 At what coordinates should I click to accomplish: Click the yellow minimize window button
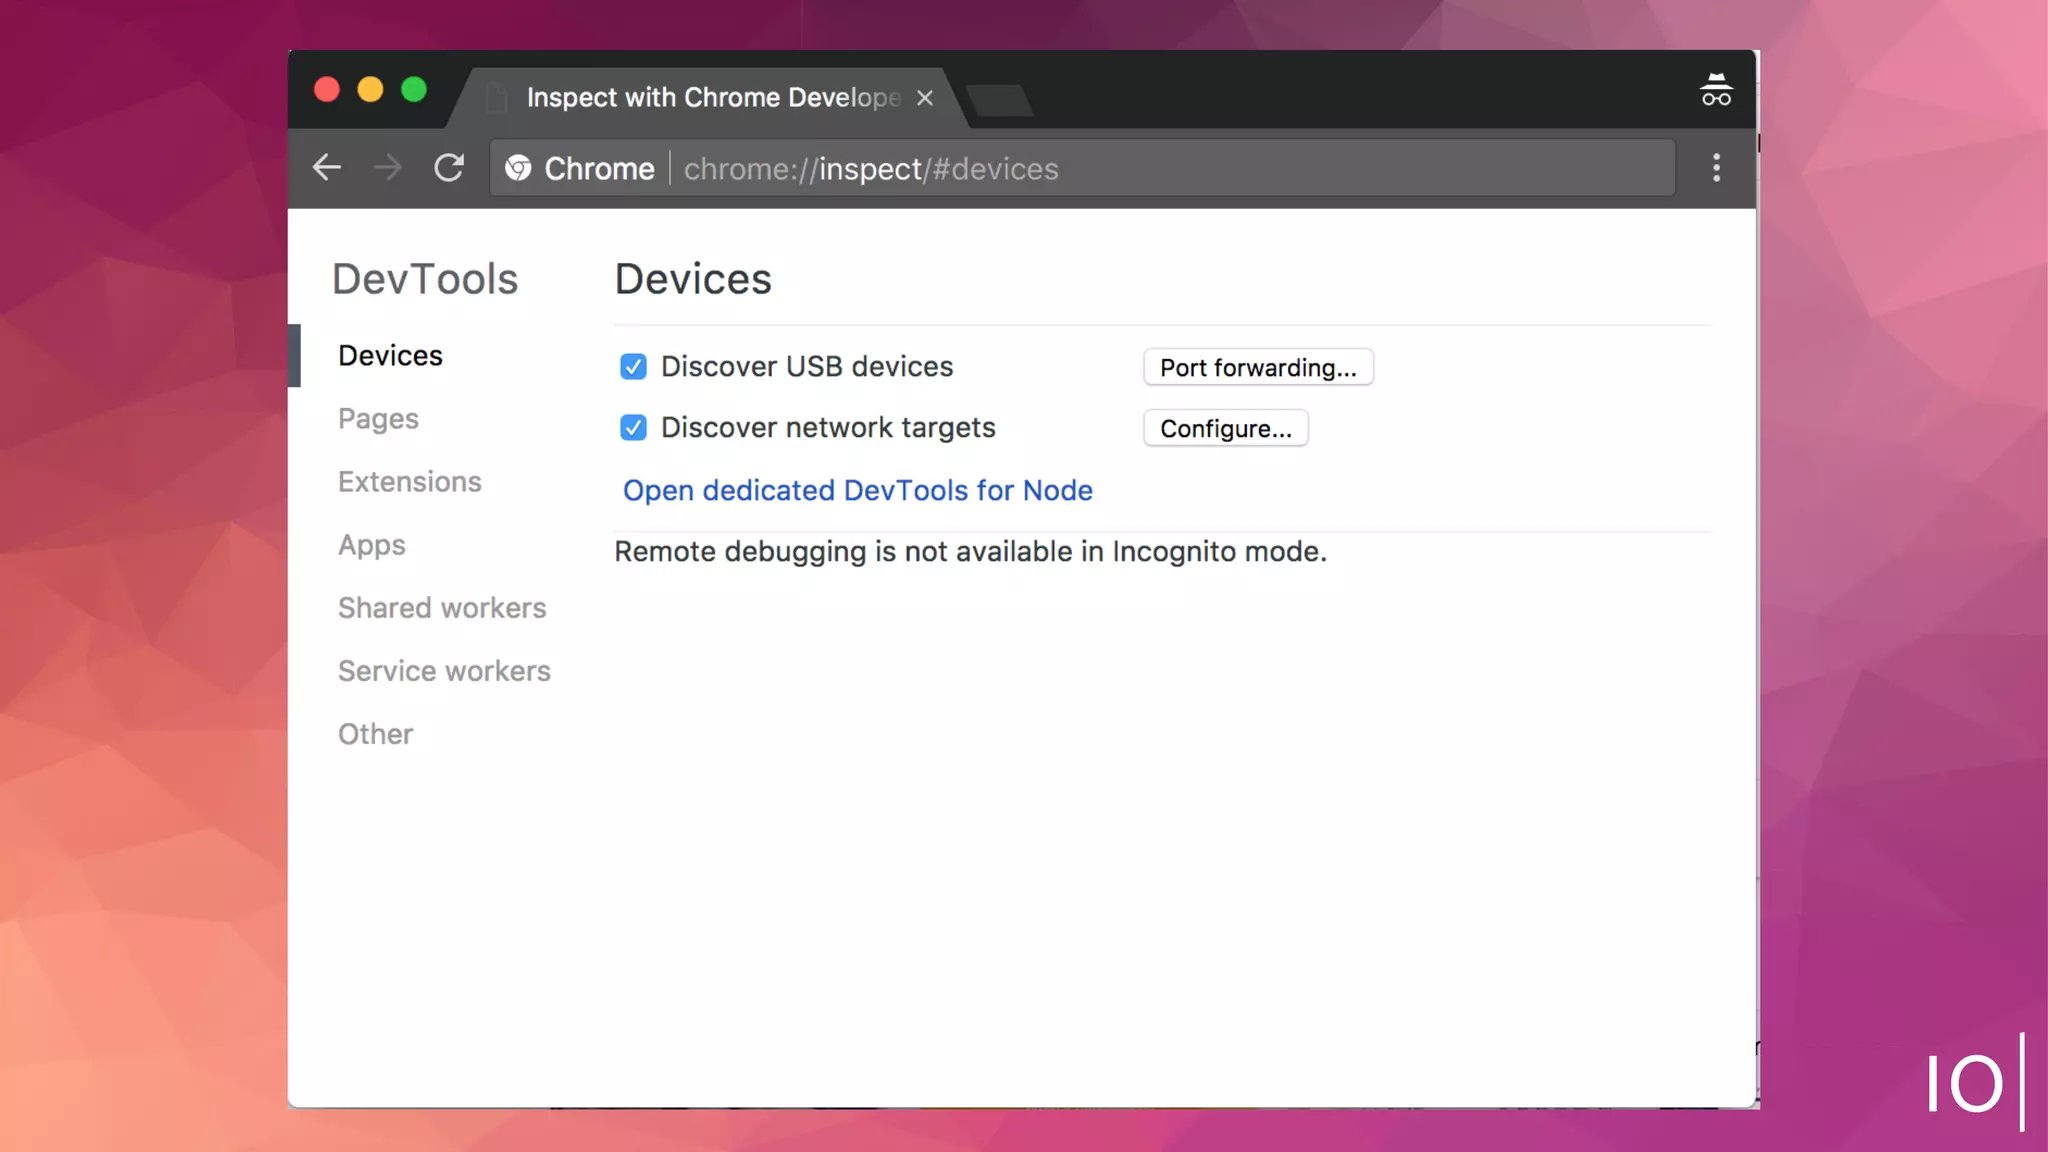tap(370, 90)
